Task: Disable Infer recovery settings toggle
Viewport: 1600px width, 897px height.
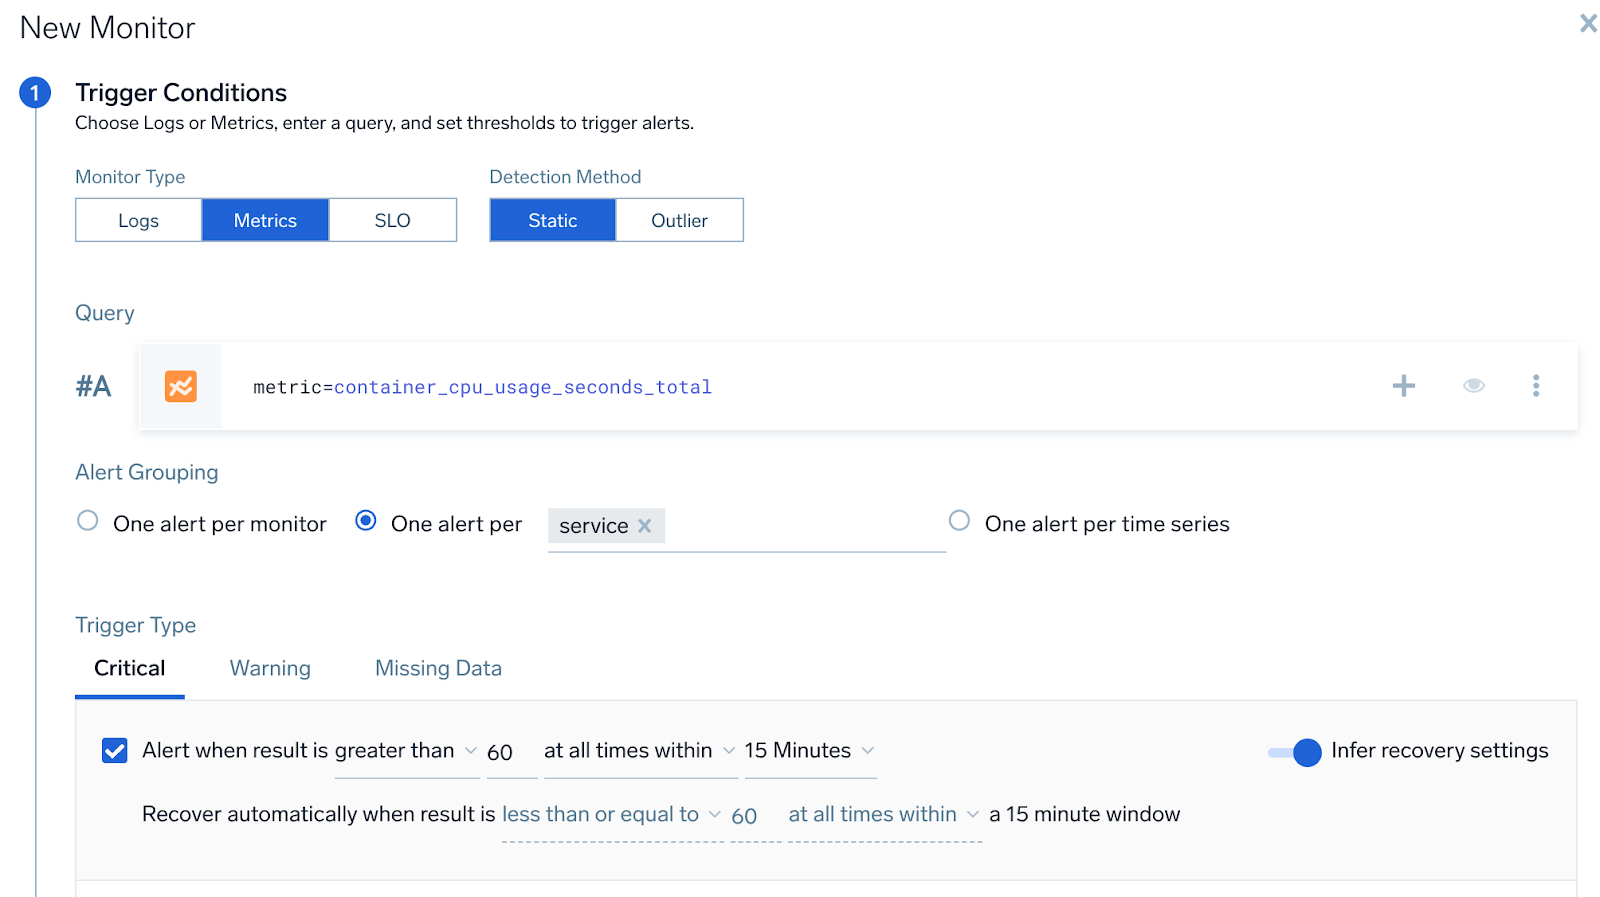Action: coord(1295,752)
